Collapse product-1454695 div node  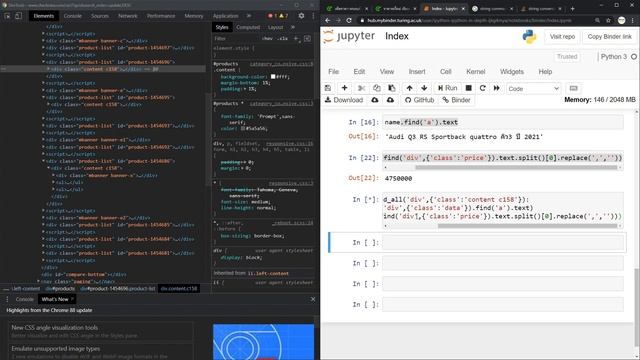(43, 98)
